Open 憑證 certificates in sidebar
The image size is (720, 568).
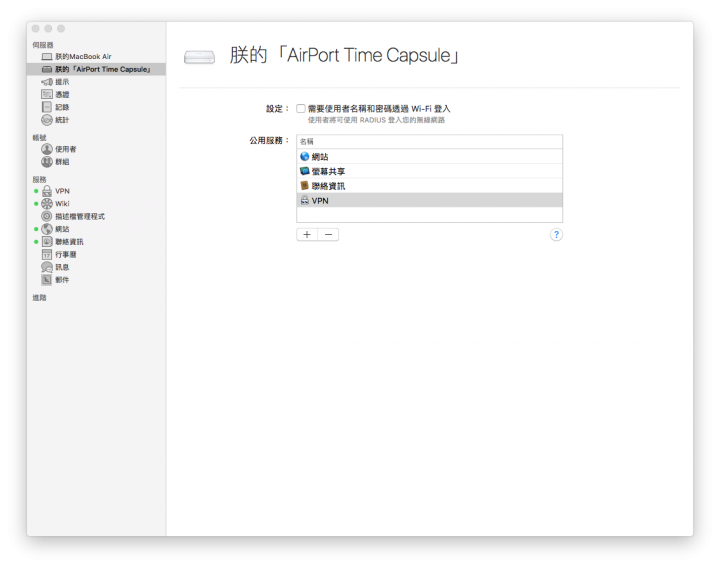55,95
